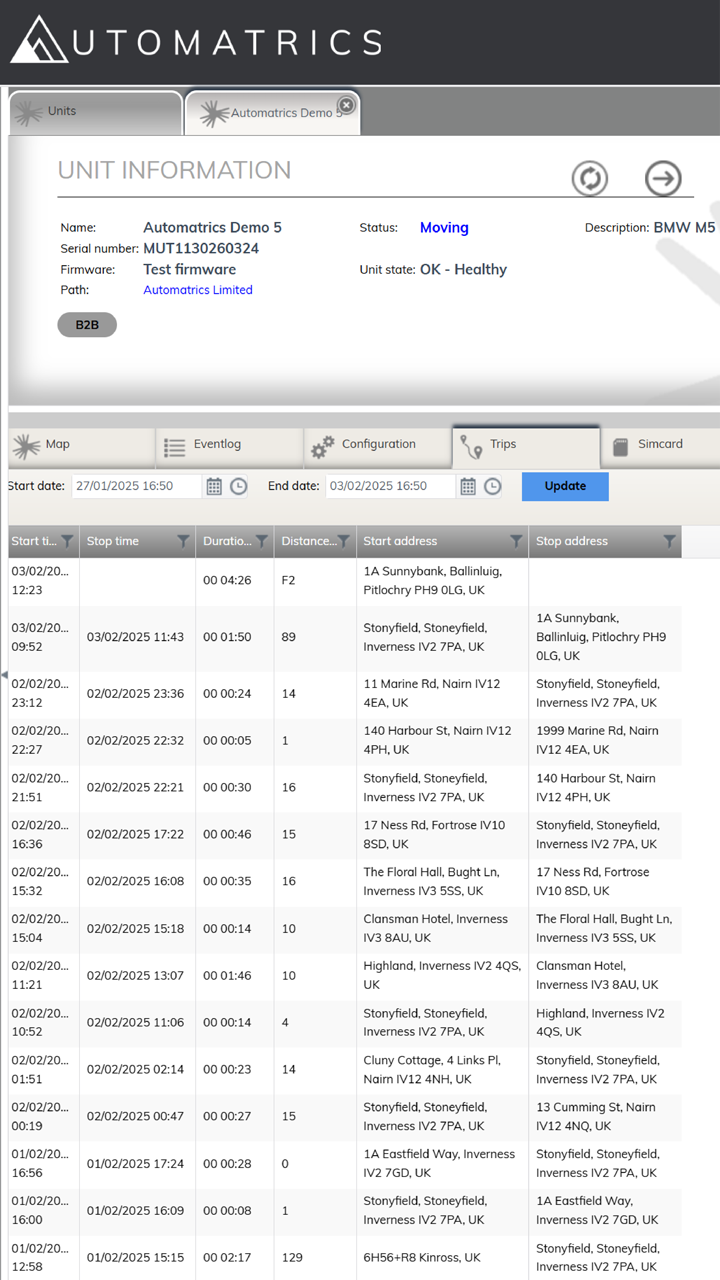720x1280 pixels.
Task: Follow the Automatrics Limited path link
Action: pyautogui.click(x=198, y=290)
